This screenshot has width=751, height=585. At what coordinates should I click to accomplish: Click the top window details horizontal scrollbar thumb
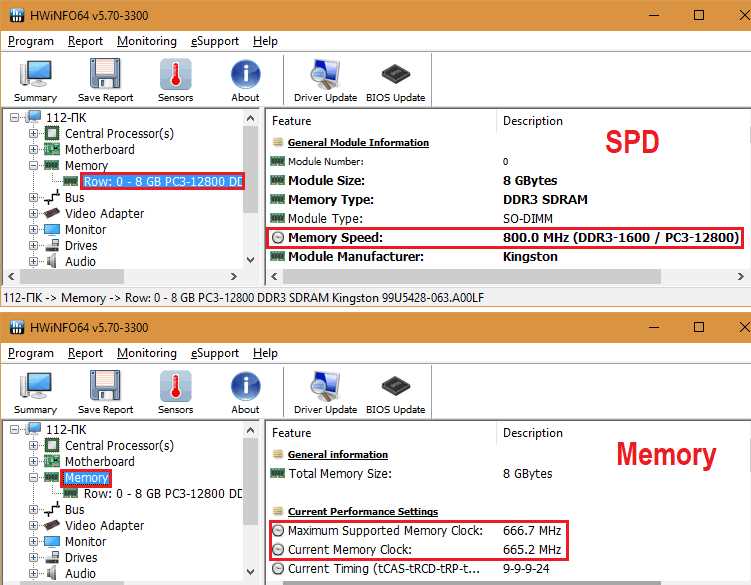[472, 276]
